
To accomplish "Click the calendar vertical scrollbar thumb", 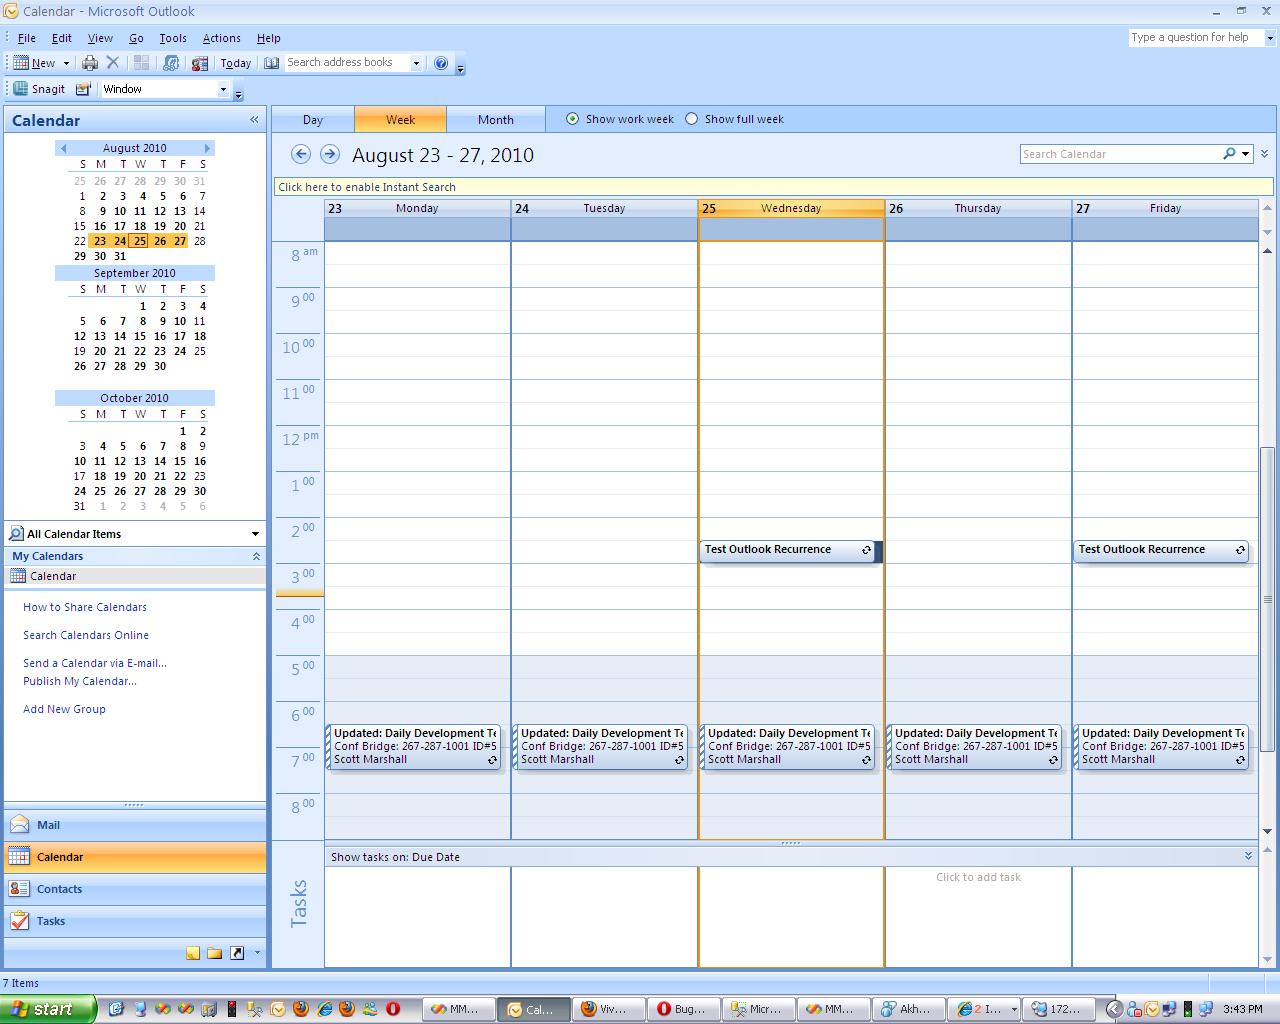I will tap(1268, 598).
